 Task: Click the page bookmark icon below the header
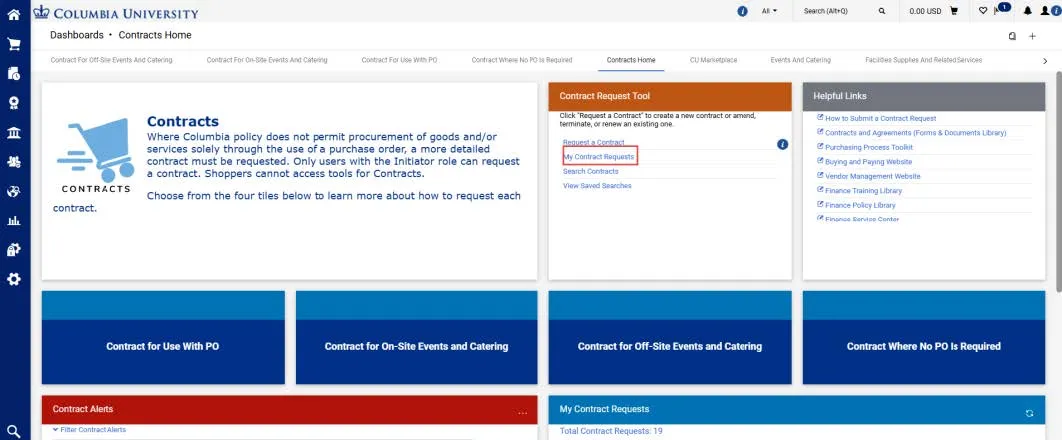1012,36
